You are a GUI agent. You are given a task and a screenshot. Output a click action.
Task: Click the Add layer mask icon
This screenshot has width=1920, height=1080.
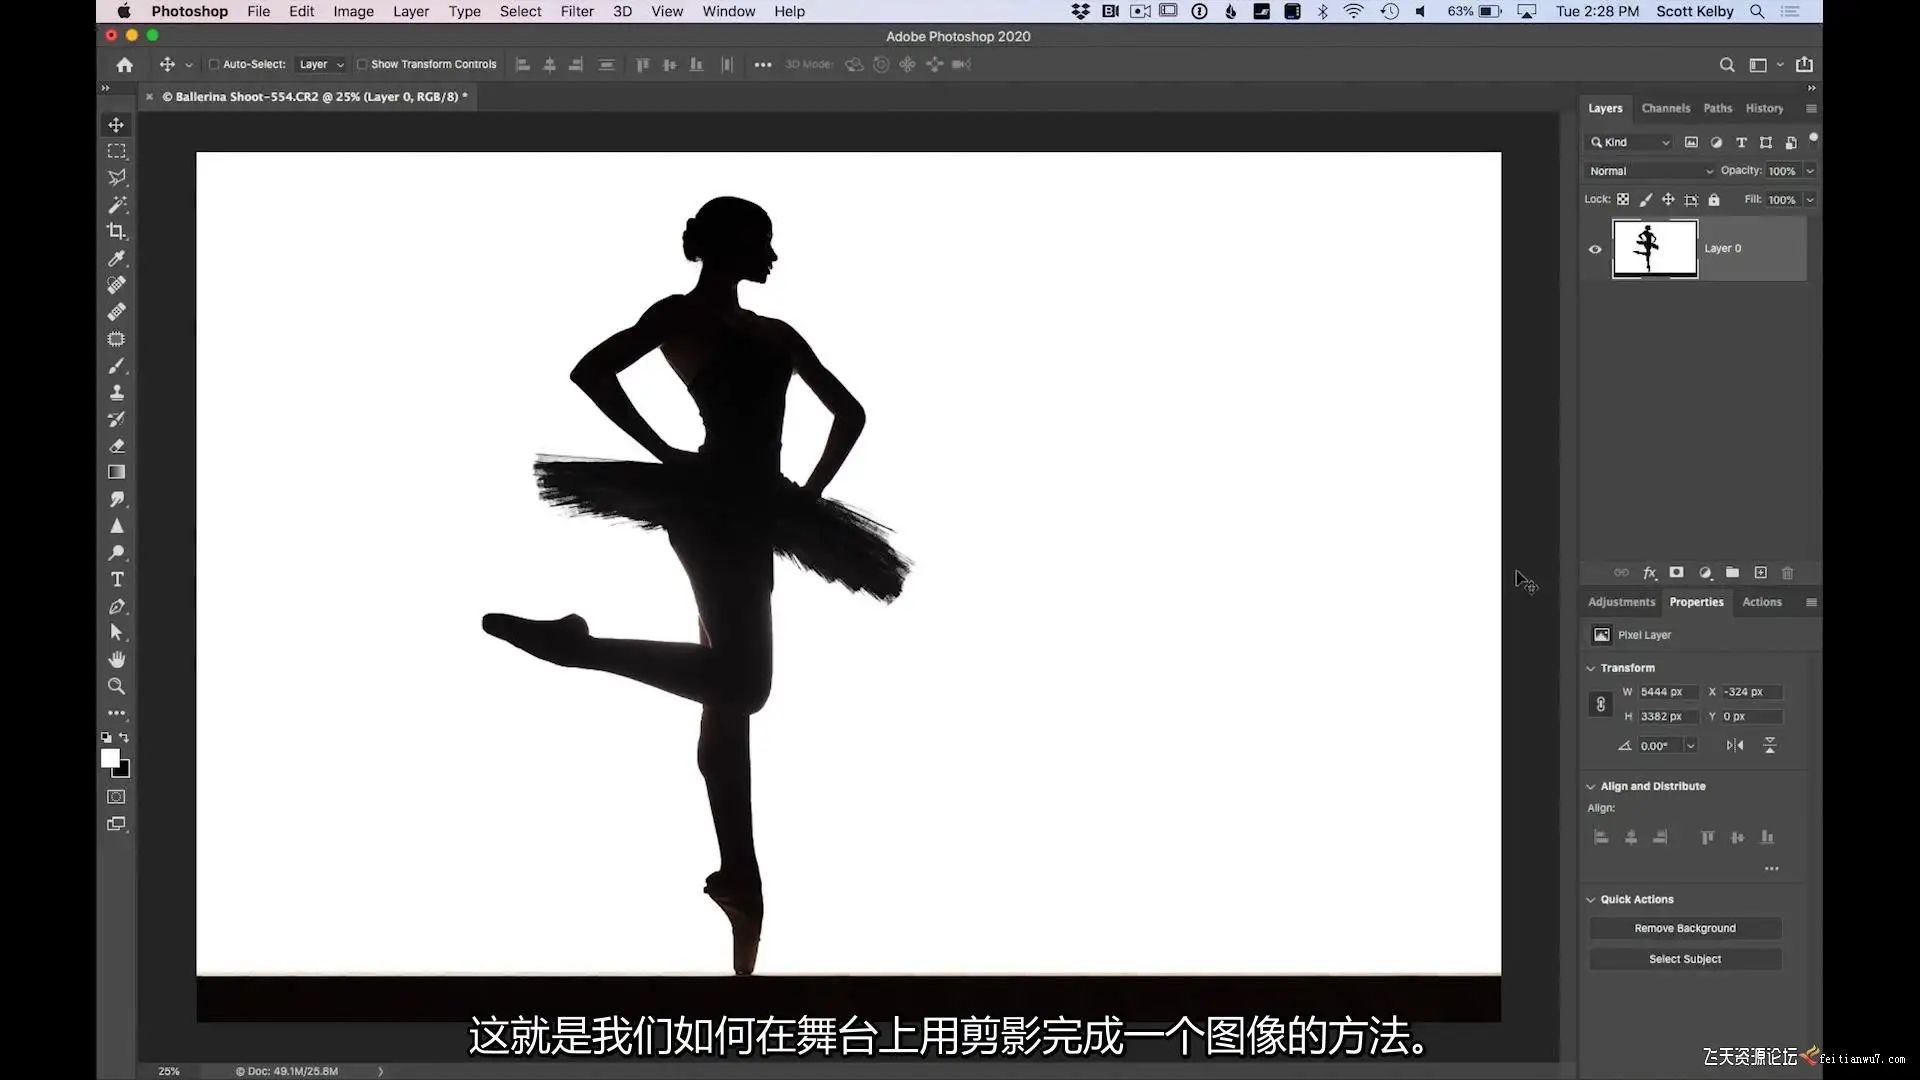point(1677,573)
